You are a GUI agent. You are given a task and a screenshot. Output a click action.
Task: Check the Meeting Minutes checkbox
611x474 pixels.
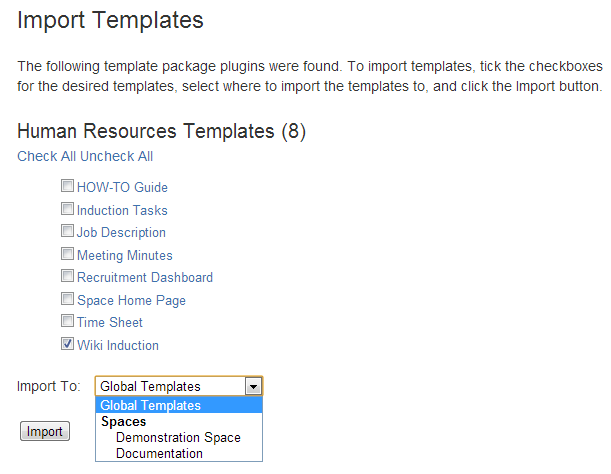[67, 254]
